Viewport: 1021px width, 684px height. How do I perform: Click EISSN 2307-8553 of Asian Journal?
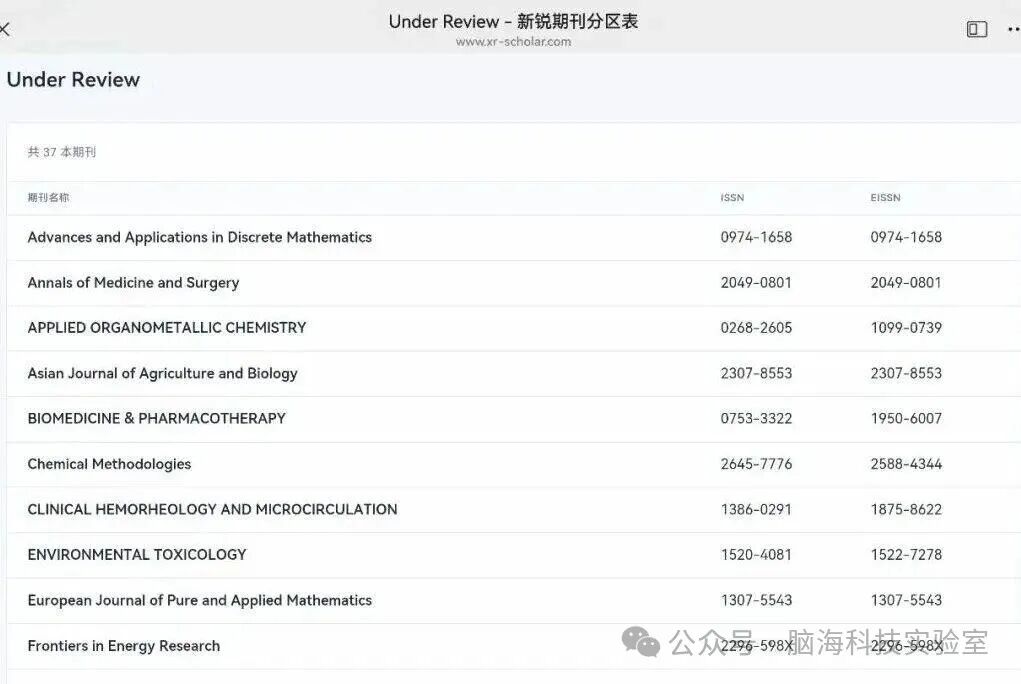[906, 373]
